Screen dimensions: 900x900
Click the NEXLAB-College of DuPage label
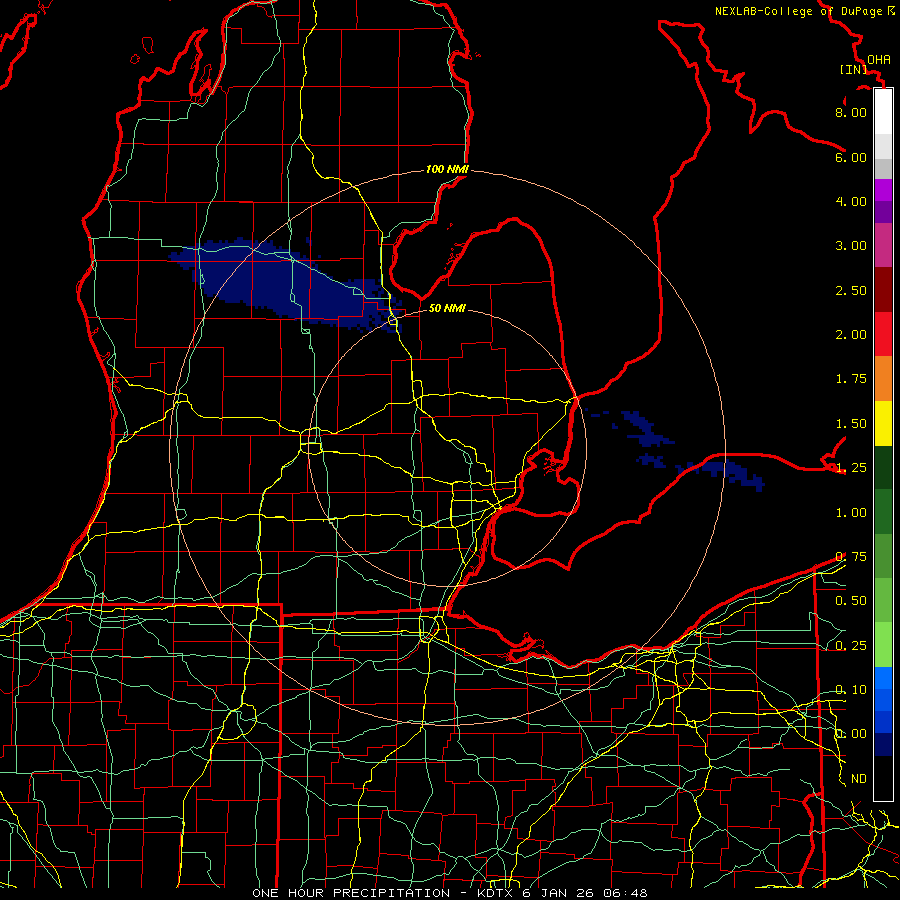[798, 11]
